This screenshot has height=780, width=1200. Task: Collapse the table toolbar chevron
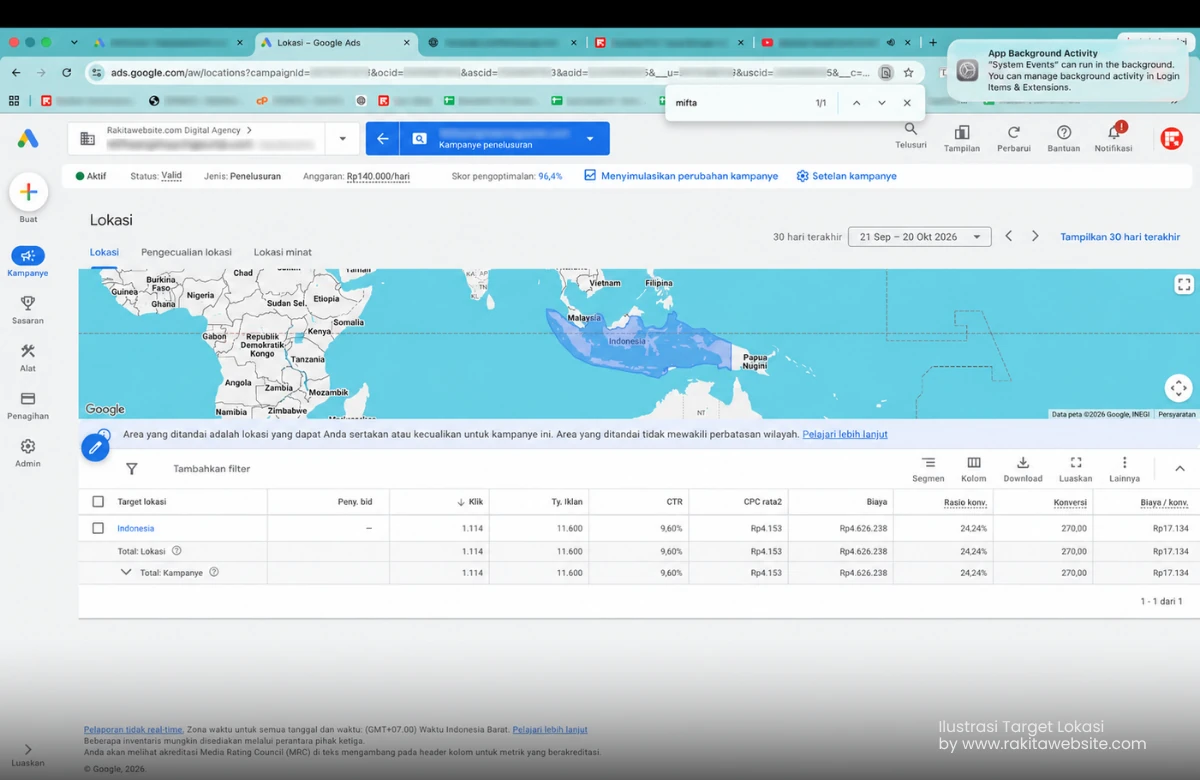[1179, 469]
